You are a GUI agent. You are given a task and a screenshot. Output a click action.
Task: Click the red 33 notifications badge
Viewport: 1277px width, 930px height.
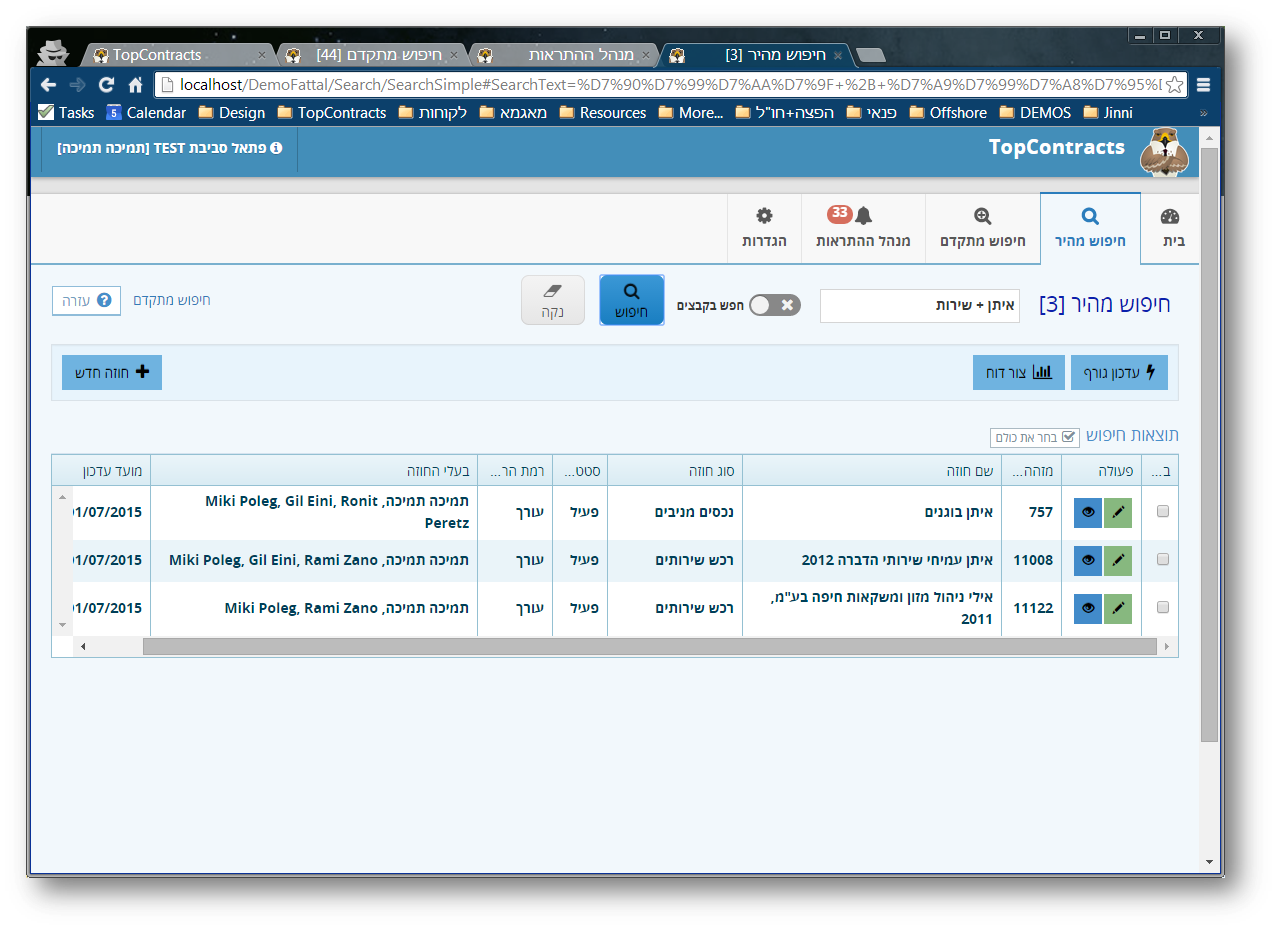click(839, 213)
